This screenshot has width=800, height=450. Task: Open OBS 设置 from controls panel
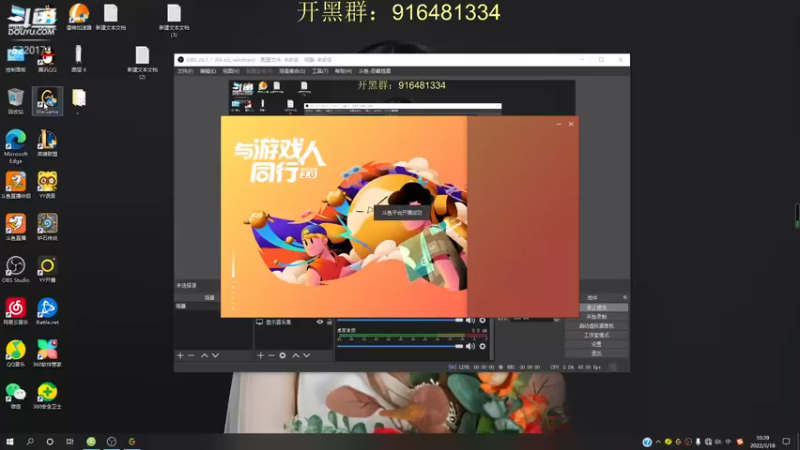pyautogui.click(x=596, y=344)
